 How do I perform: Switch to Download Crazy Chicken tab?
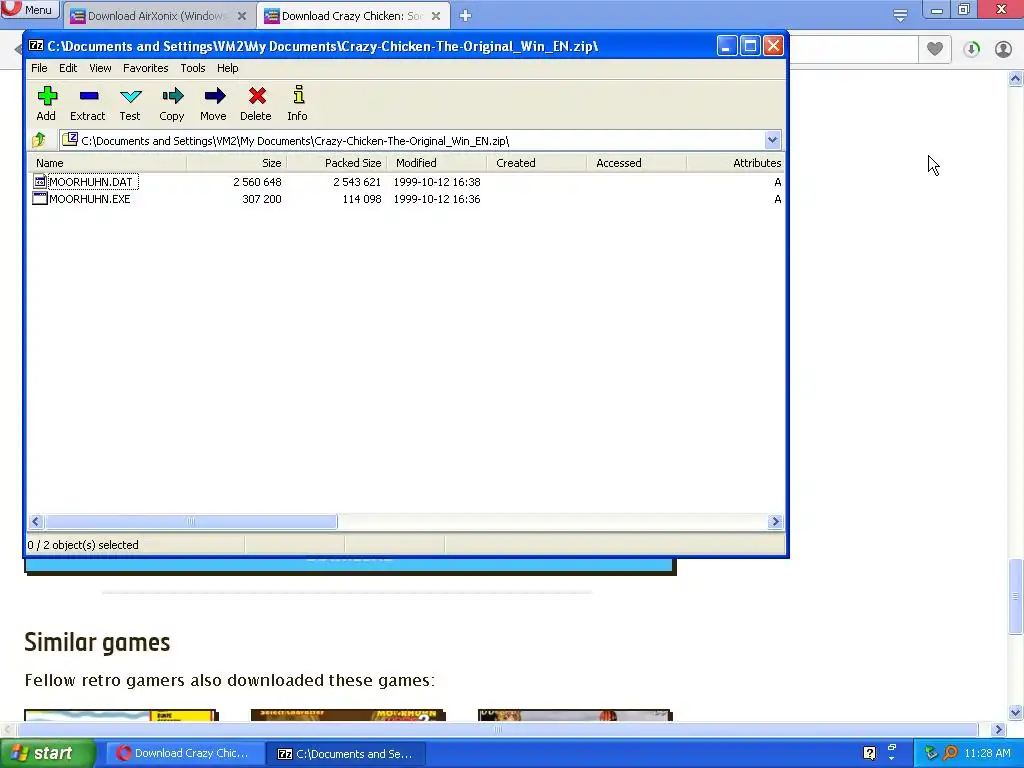353,16
